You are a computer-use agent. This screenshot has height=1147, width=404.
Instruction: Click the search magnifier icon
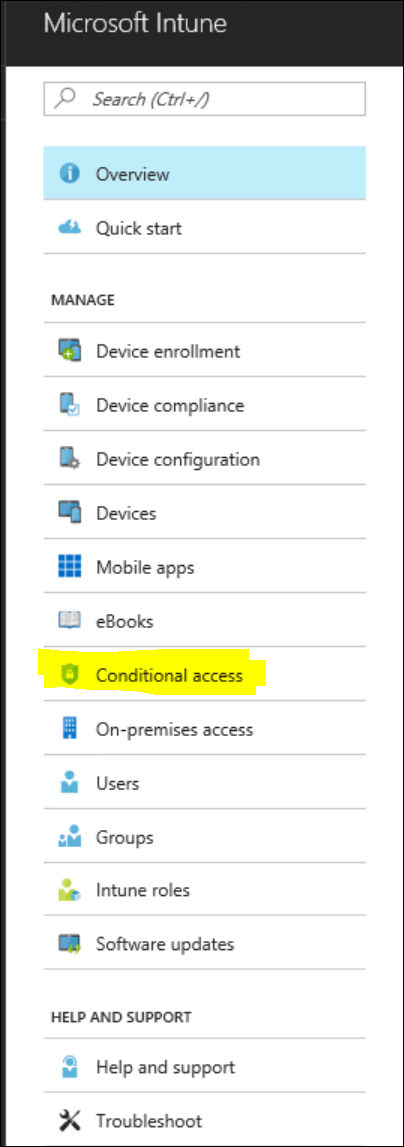tap(67, 98)
